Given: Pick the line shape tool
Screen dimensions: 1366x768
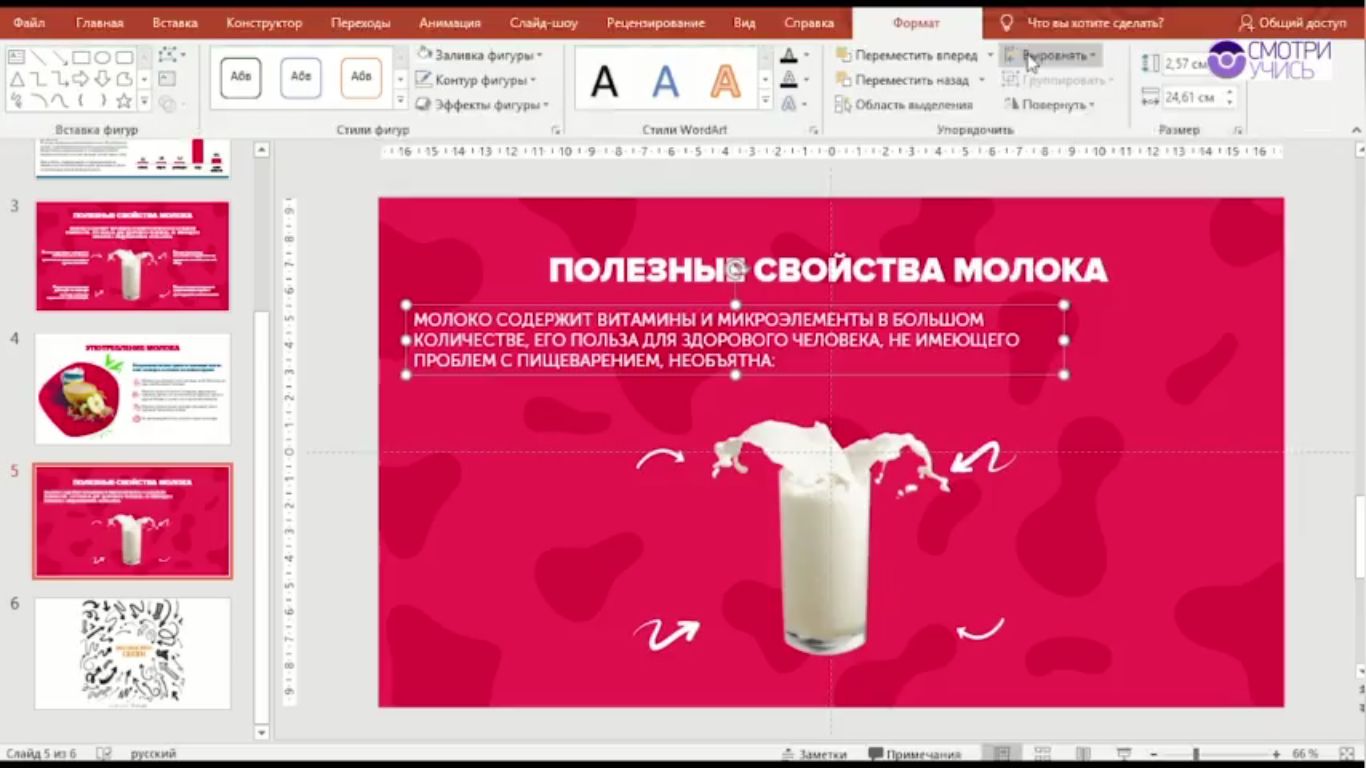Looking at the screenshot, I should [x=38, y=57].
